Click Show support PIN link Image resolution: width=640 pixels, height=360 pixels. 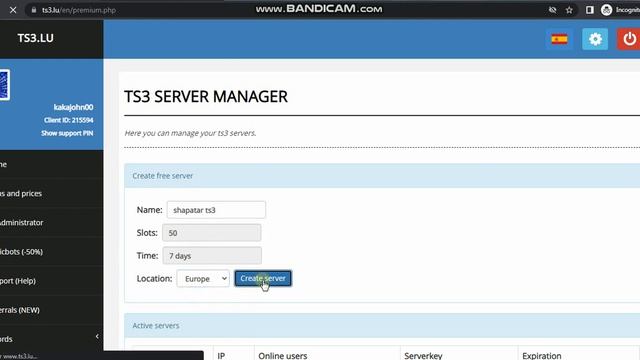(67, 133)
